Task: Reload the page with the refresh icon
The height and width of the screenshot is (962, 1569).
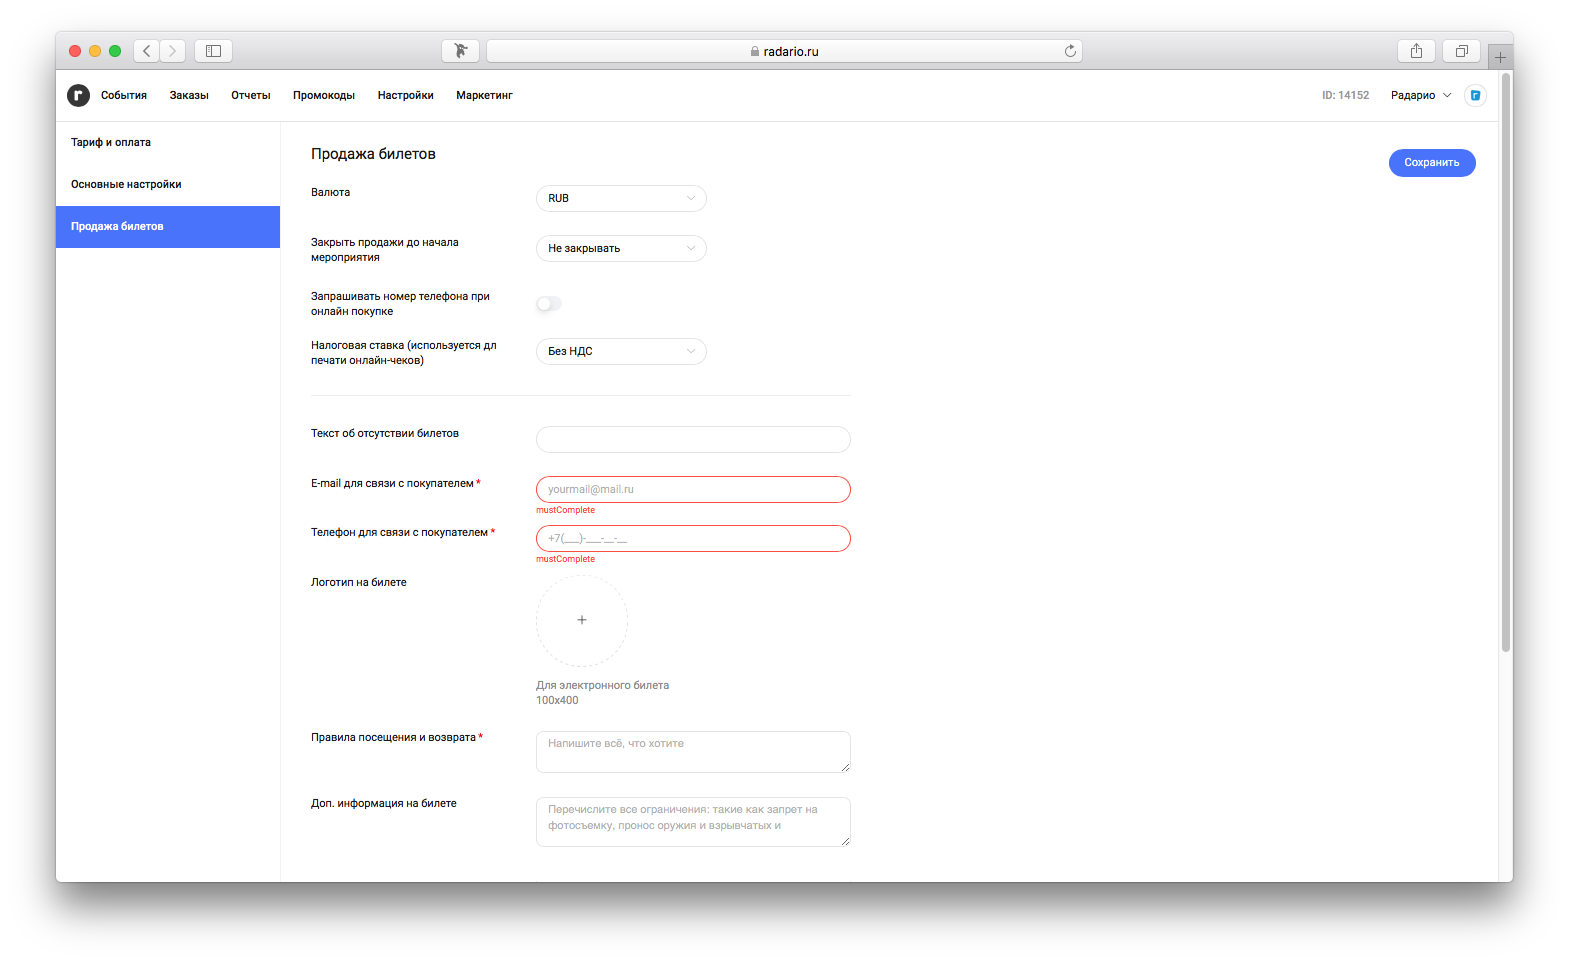Action: coord(1070,51)
